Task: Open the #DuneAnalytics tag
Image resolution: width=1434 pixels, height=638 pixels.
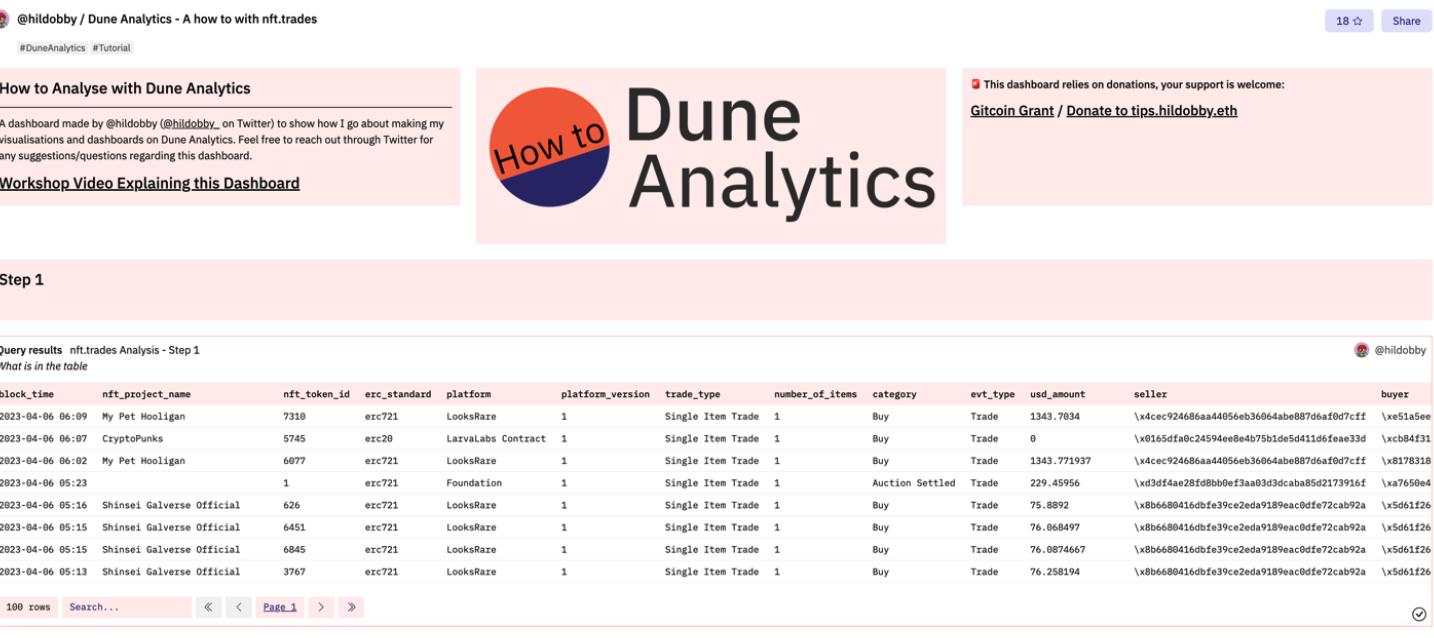Action: coord(52,48)
